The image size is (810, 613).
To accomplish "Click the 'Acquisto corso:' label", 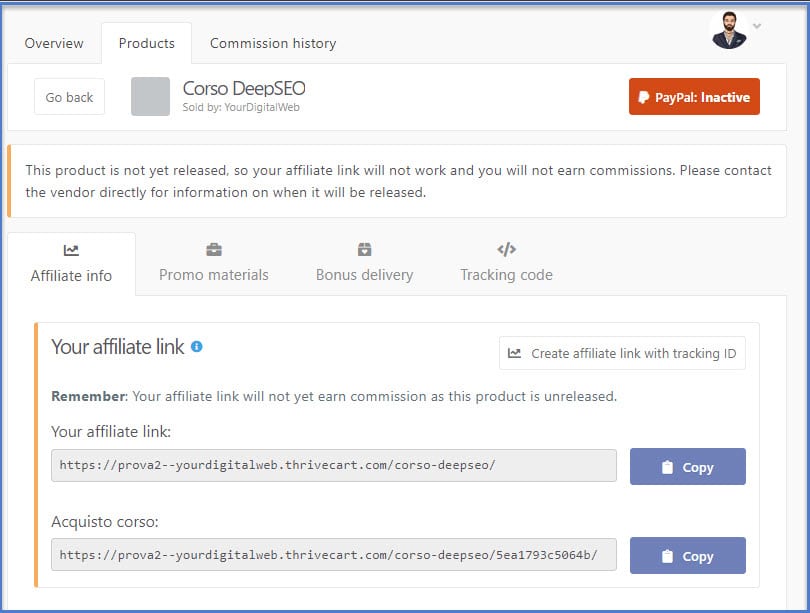I will point(105,522).
